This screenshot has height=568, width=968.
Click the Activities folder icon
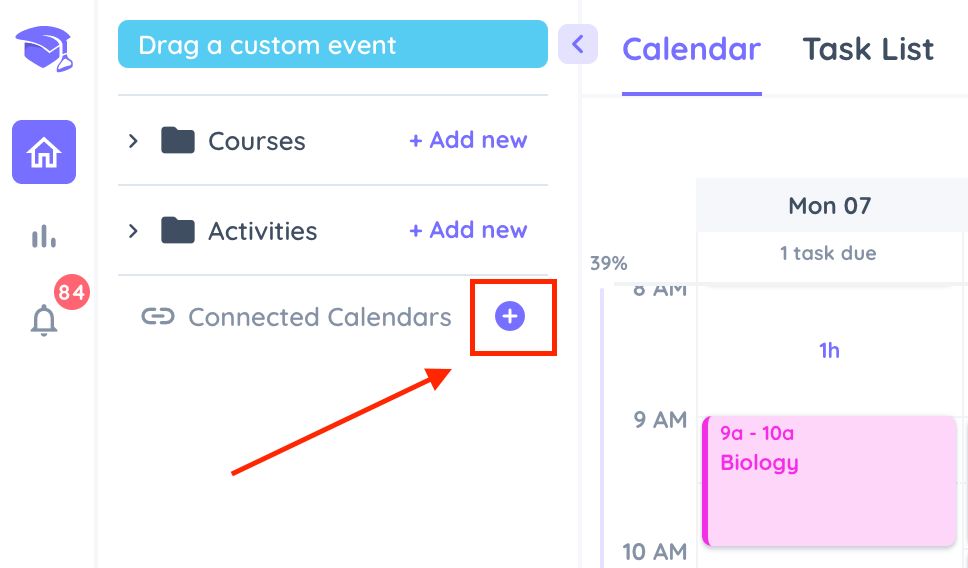(x=178, y=230)
